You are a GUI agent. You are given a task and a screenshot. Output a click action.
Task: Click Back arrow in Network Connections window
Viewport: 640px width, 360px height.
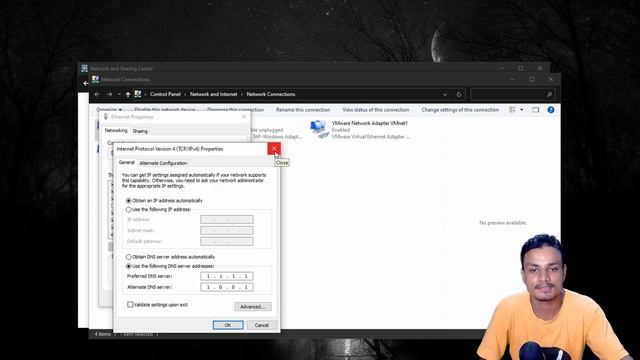tap(97, 94)
